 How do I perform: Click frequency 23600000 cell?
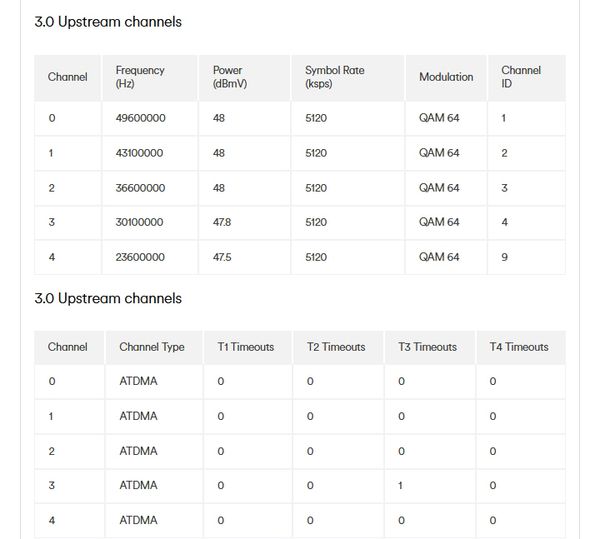click(x=150, y=257)
